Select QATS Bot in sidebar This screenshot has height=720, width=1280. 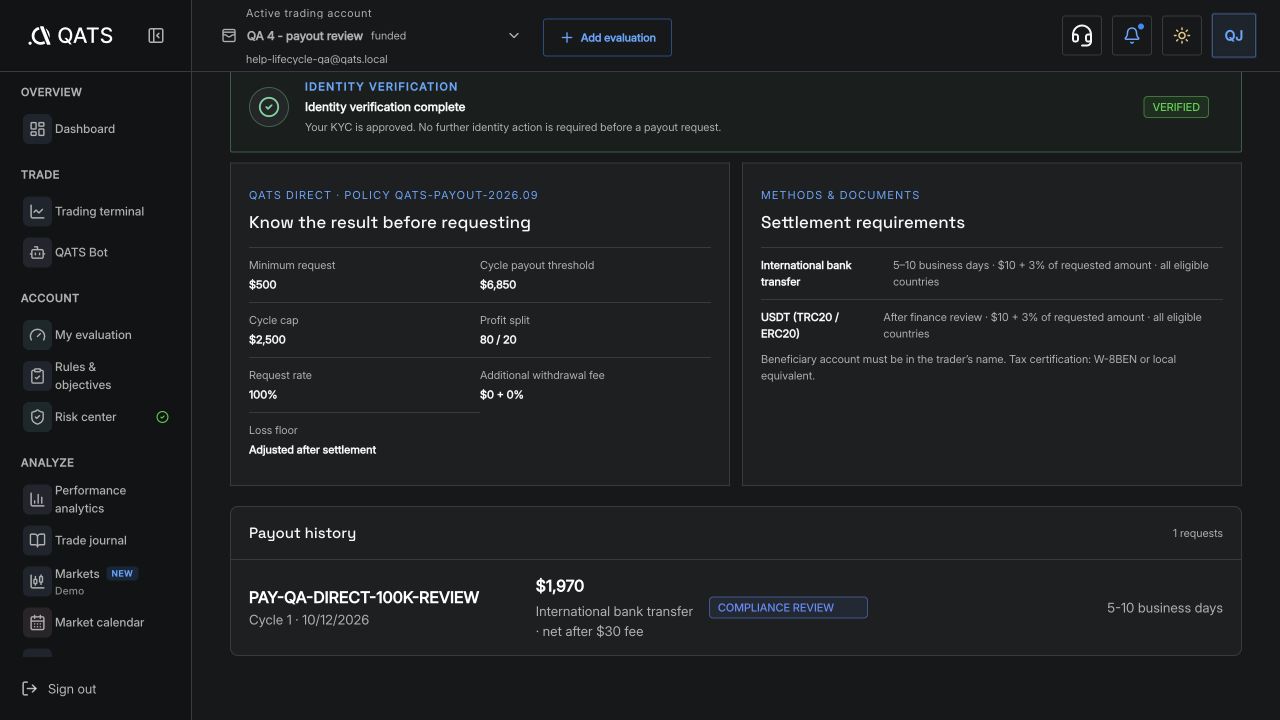81,252
